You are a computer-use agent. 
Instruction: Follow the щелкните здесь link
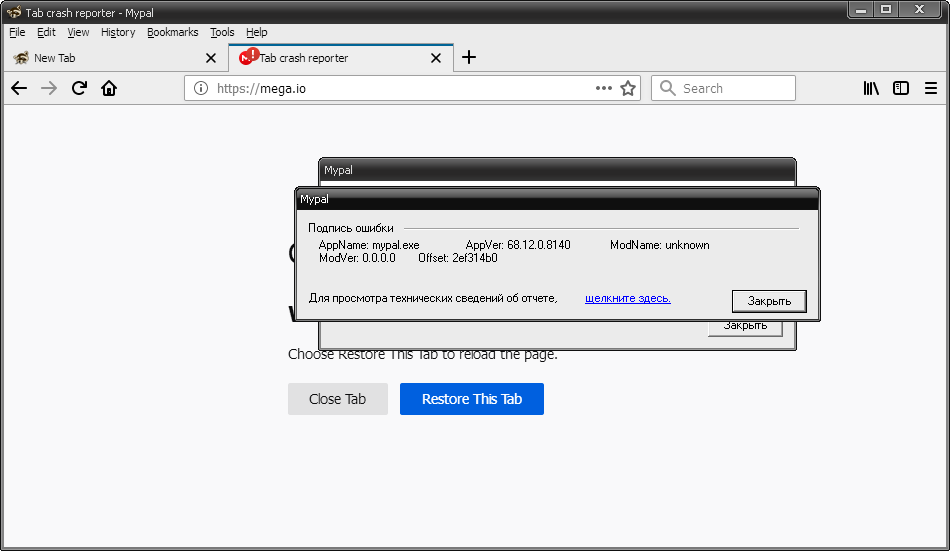coord(628,298)
